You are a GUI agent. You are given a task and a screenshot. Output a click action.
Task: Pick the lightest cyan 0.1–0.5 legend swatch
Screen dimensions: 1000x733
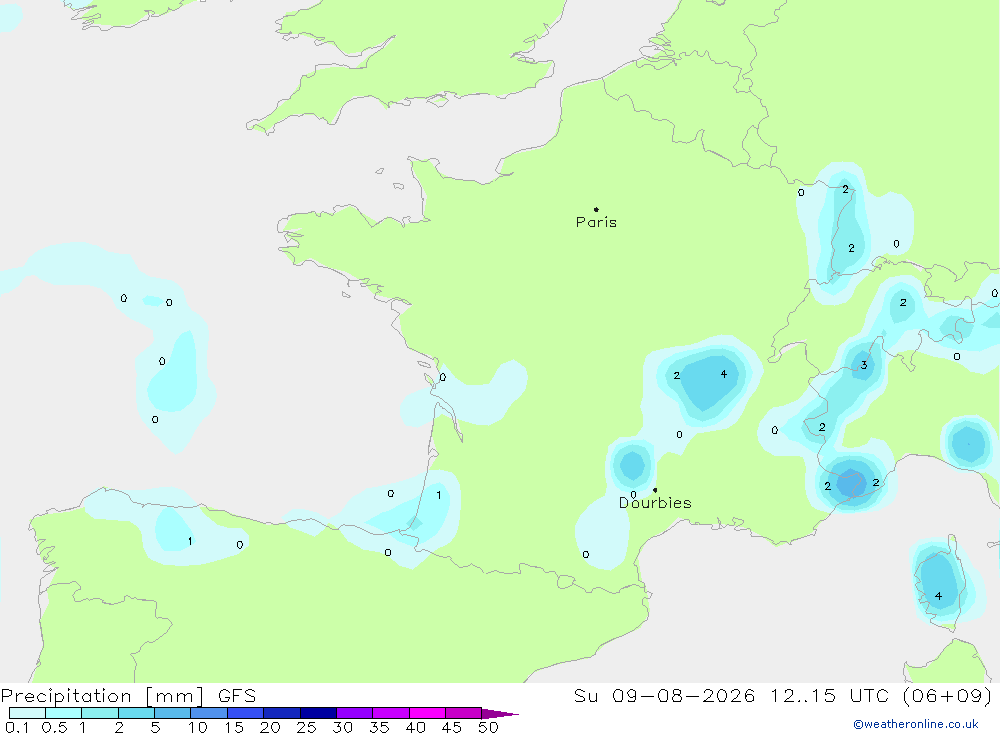click(x=27, y=713)
